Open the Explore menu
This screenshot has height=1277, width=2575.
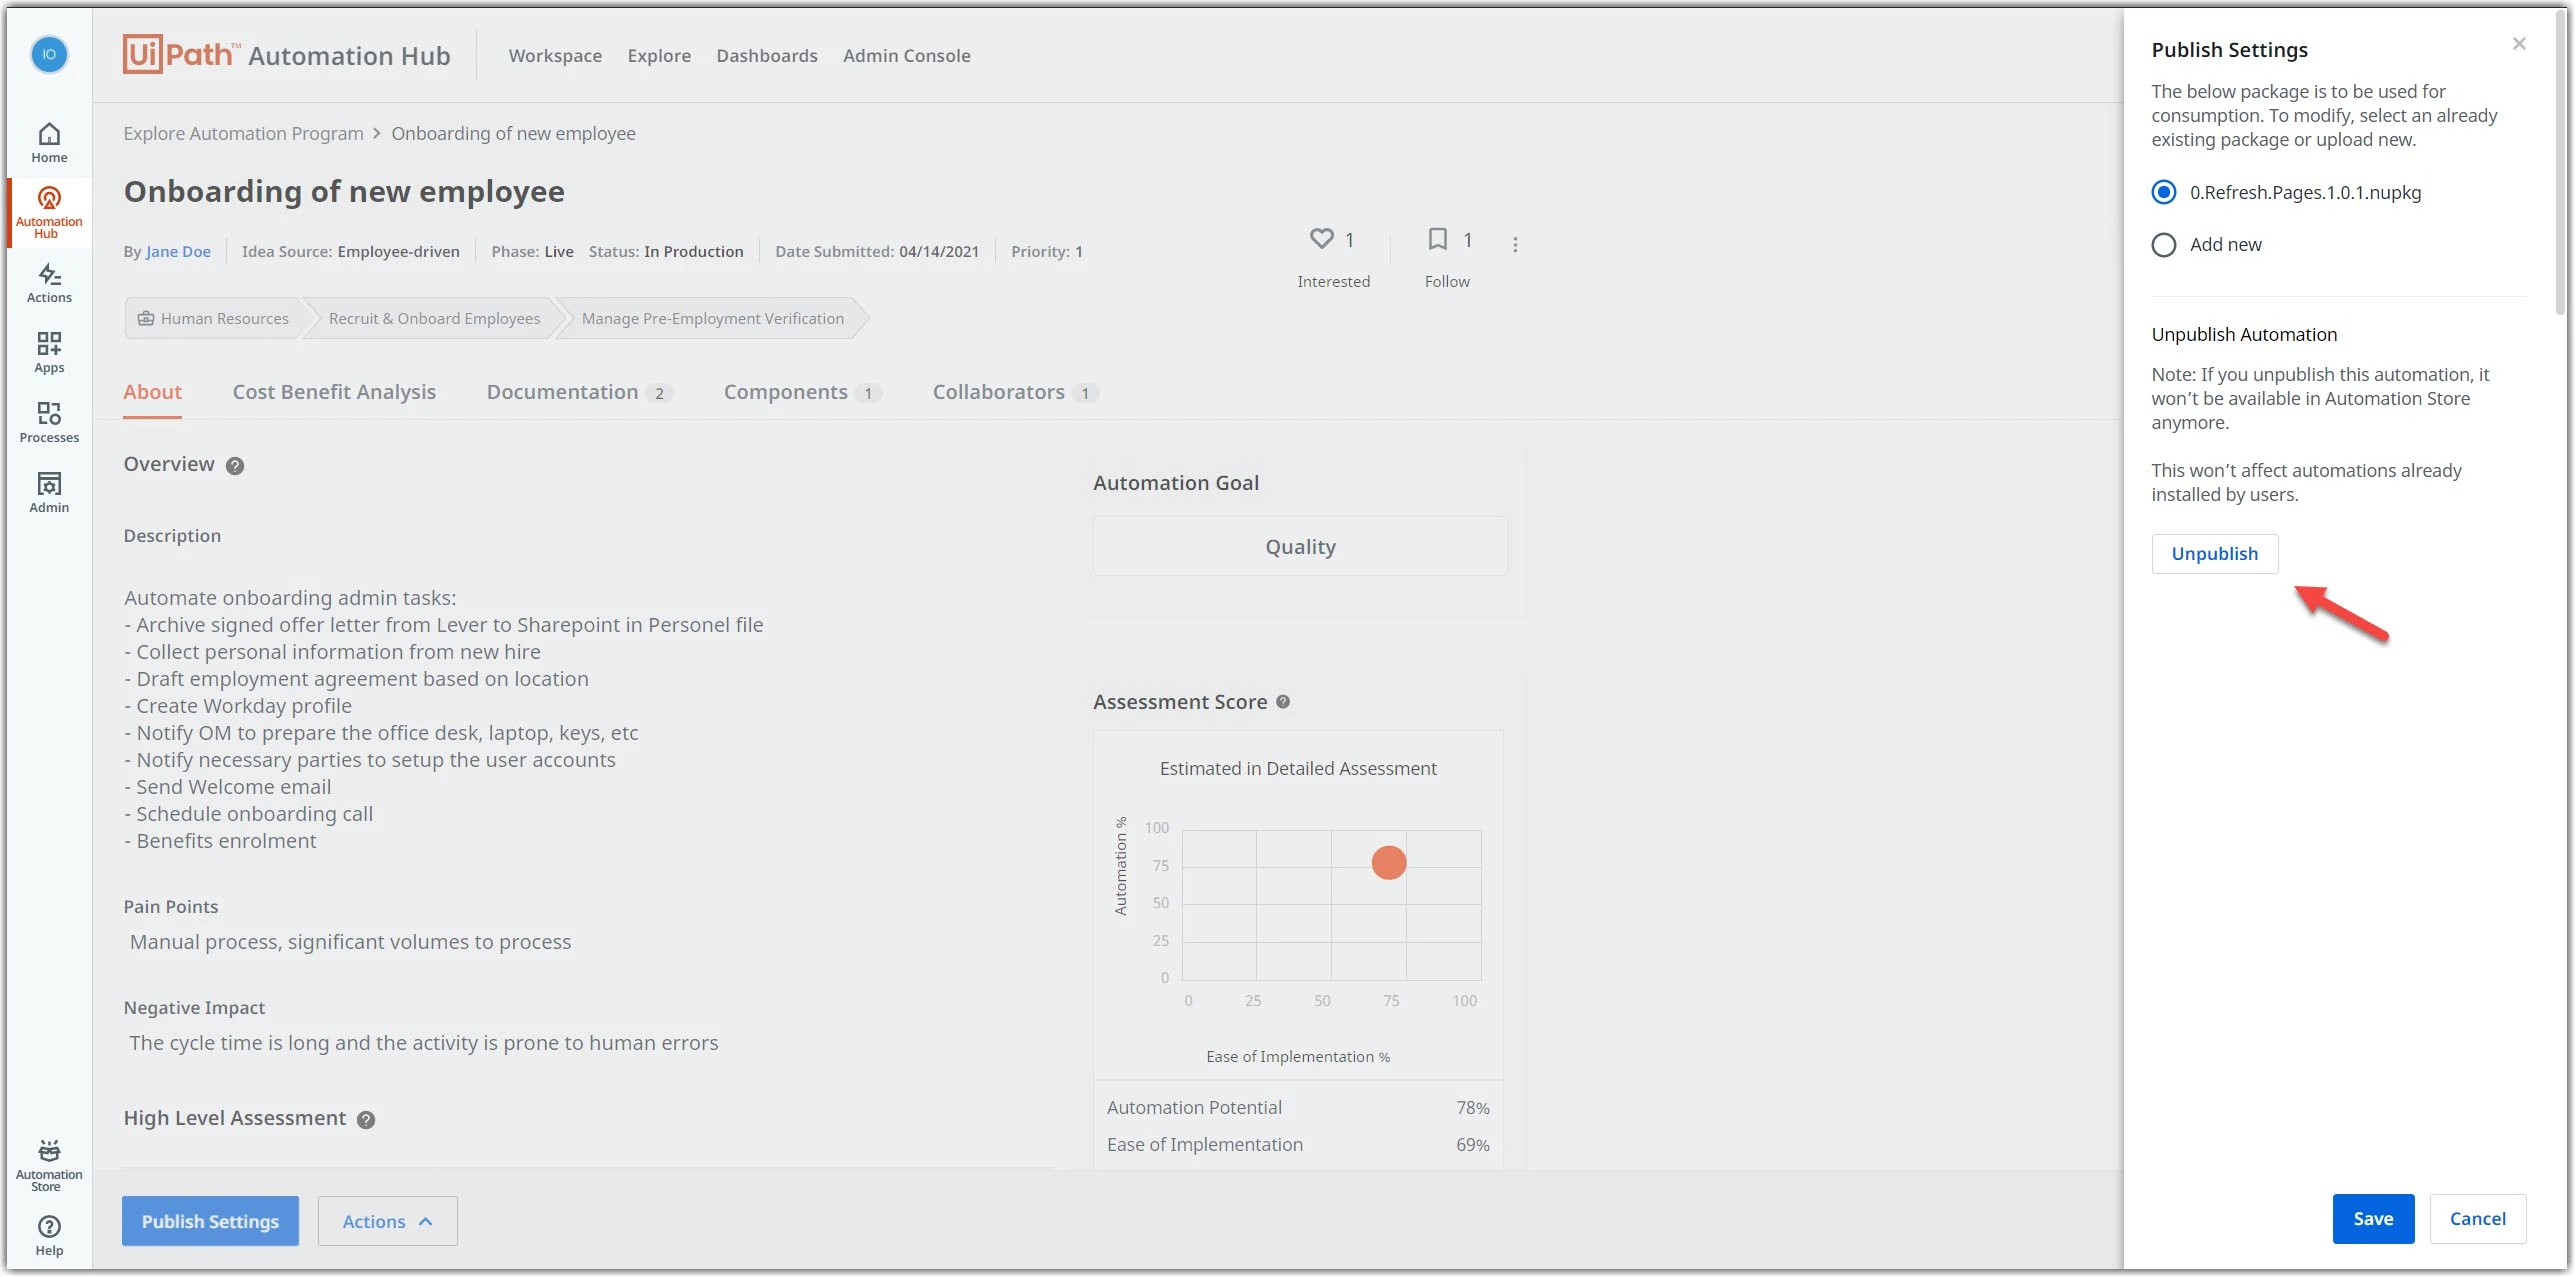click(659, 56)
